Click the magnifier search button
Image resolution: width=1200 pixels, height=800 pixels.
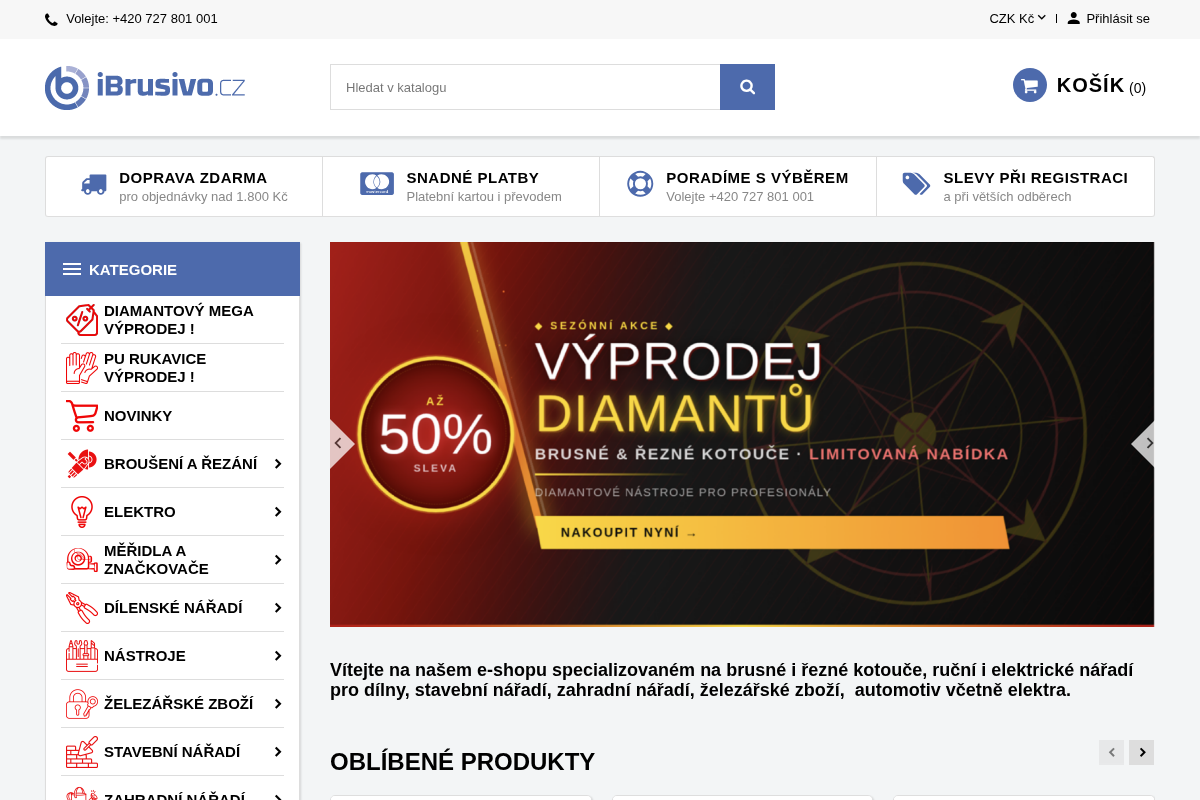click(747, 87)
